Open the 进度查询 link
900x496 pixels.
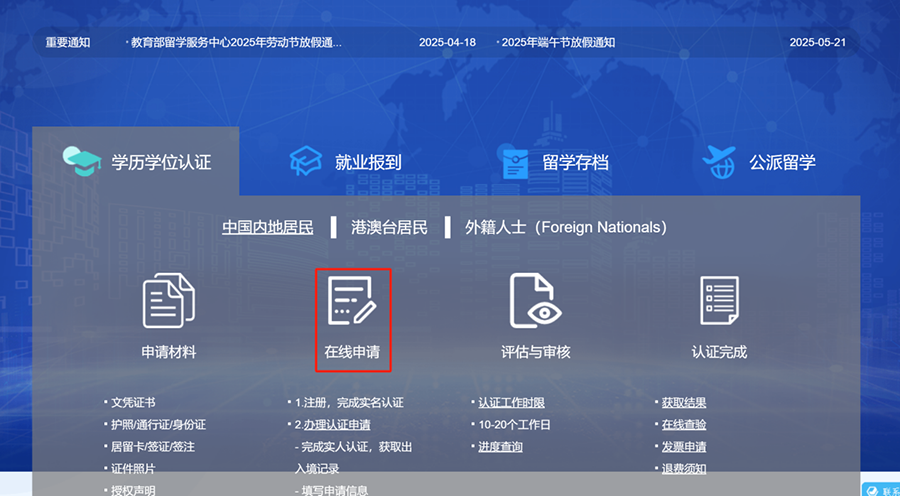(500, 447)
